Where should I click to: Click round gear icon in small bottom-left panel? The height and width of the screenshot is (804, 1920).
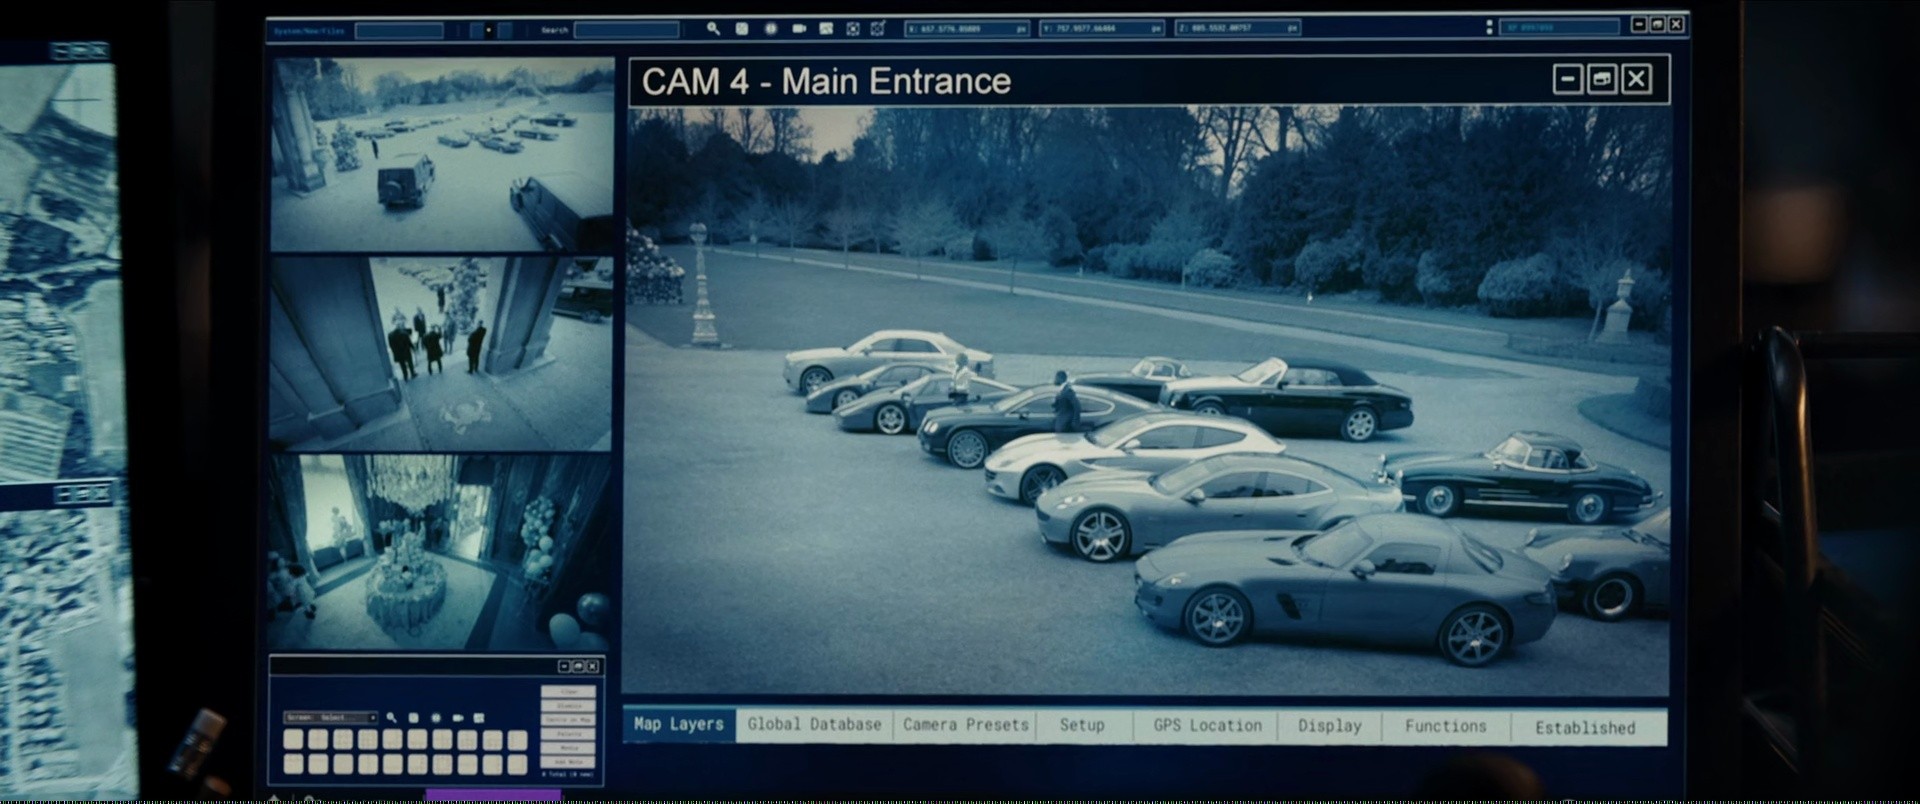click(x=436, y=718)
